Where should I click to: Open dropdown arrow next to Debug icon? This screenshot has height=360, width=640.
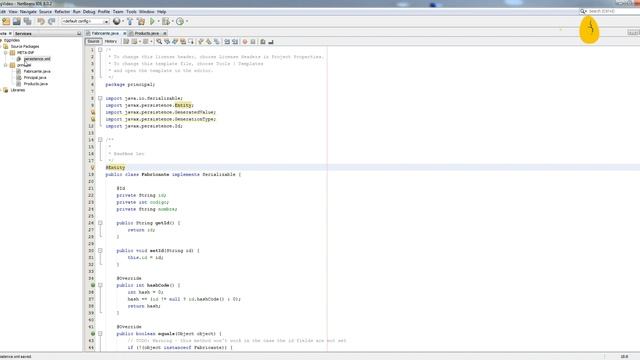(173, 21)
